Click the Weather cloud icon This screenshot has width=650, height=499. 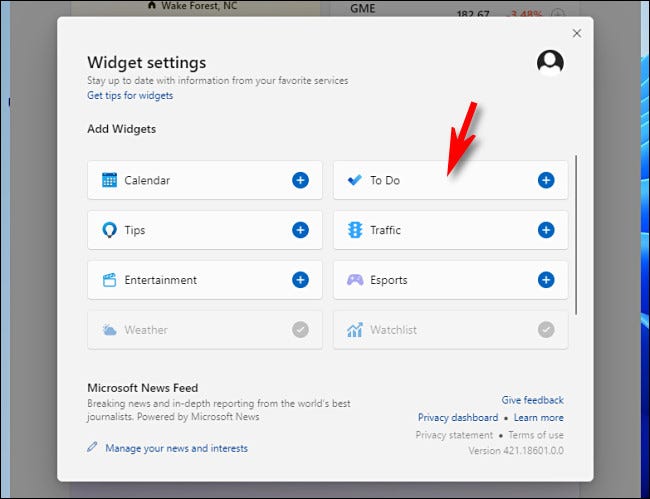click(109, 330)
